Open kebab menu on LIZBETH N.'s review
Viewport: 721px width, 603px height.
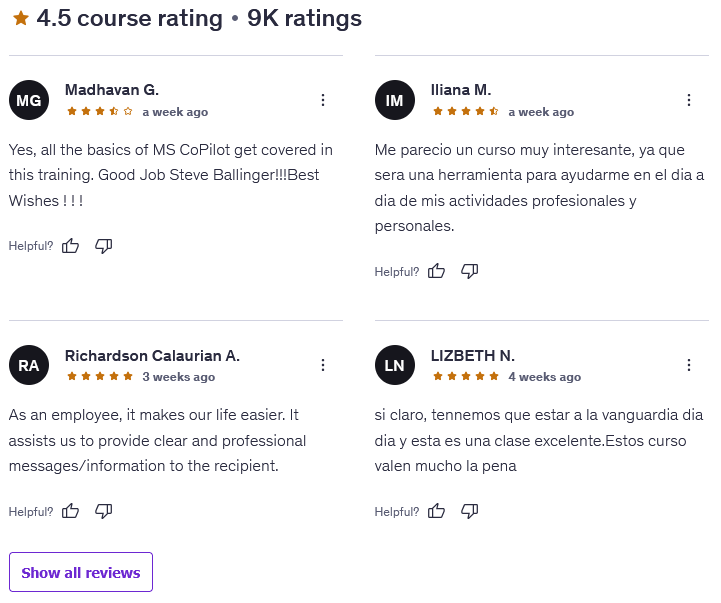tap(689, 365)
